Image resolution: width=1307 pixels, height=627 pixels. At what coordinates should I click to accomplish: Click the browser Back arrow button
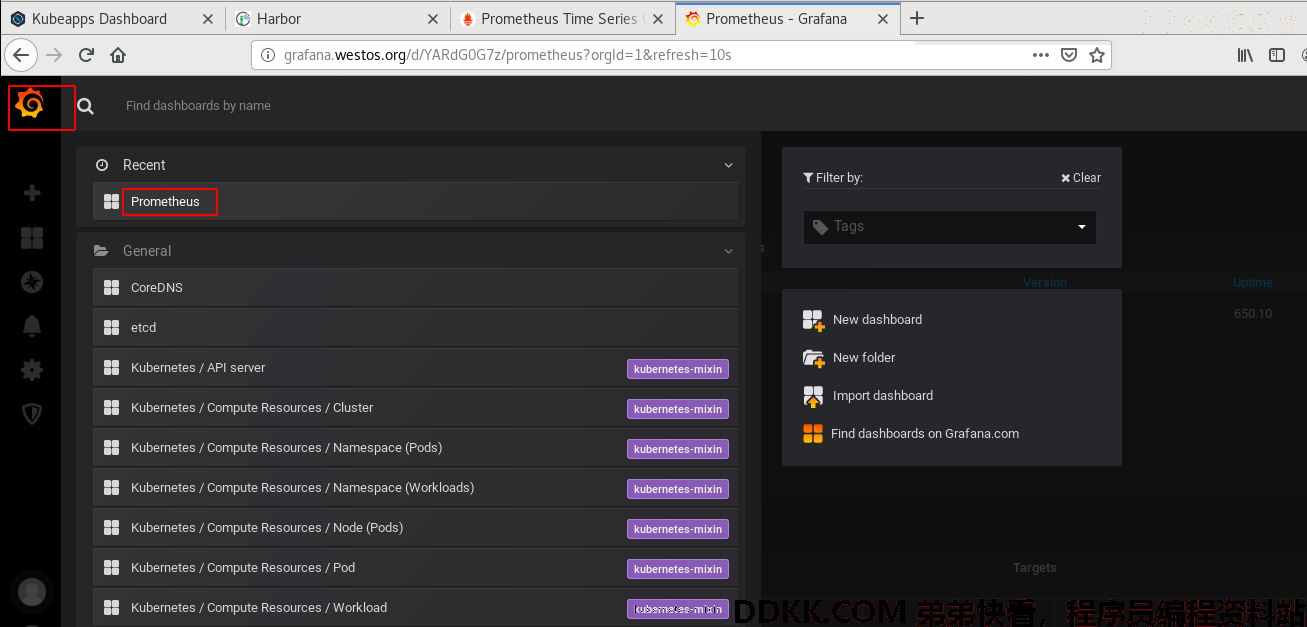(23, 55)
